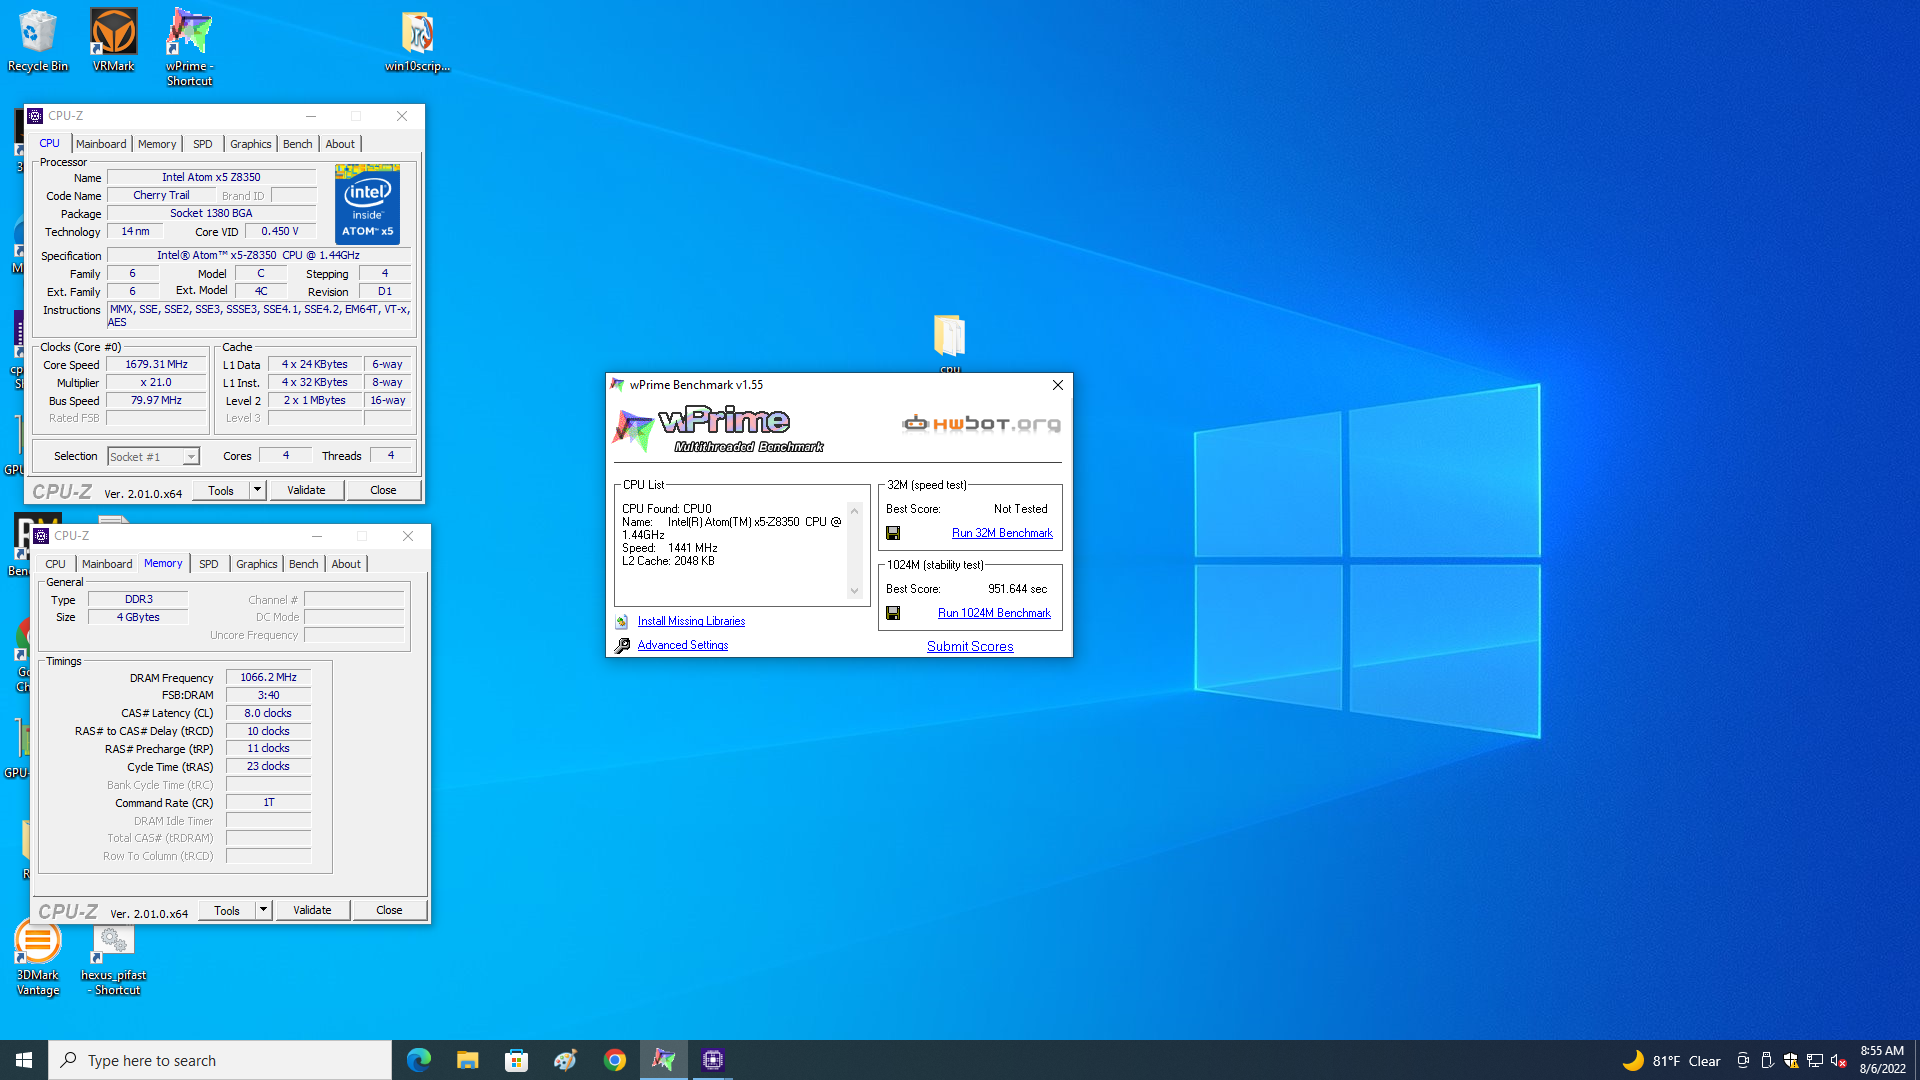This screenshot has width=1920, height=1080.
Task: Open About tab in top CPU-Z window
Action: (x=340, y=144)
